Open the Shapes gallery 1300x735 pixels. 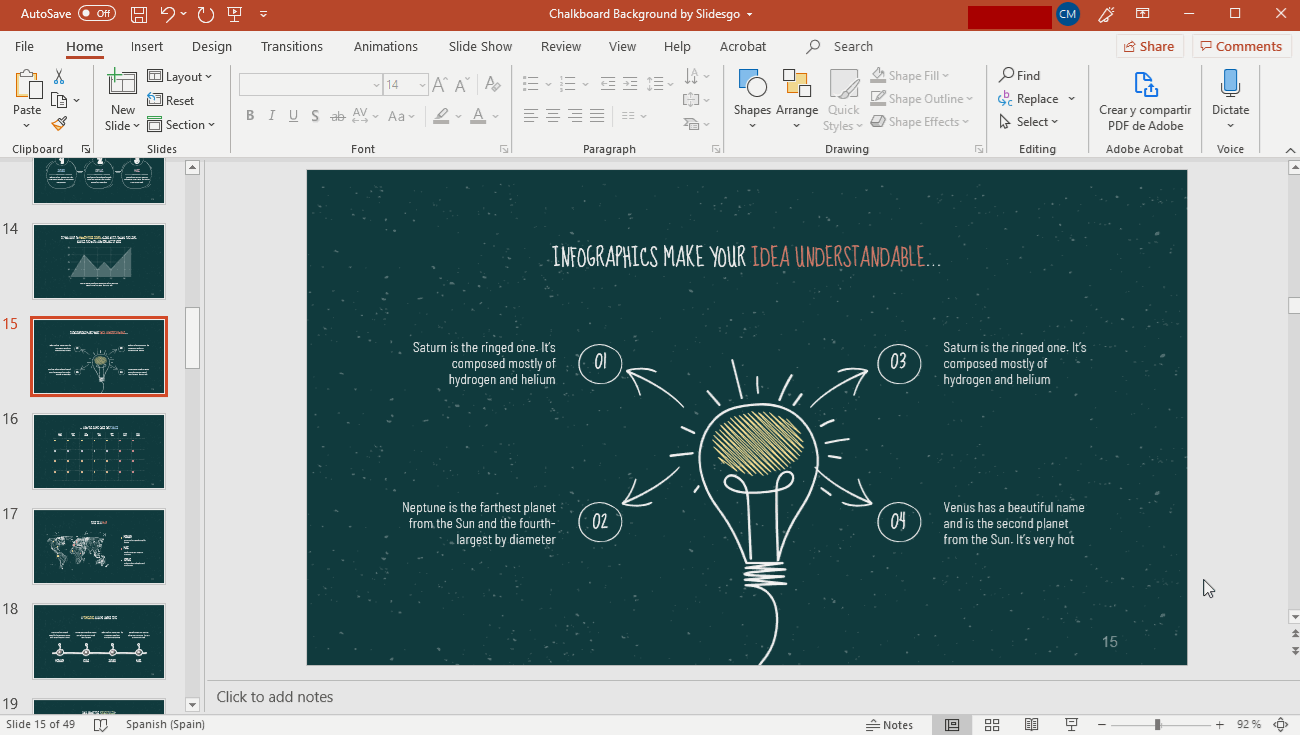click(x=751, y=98)
